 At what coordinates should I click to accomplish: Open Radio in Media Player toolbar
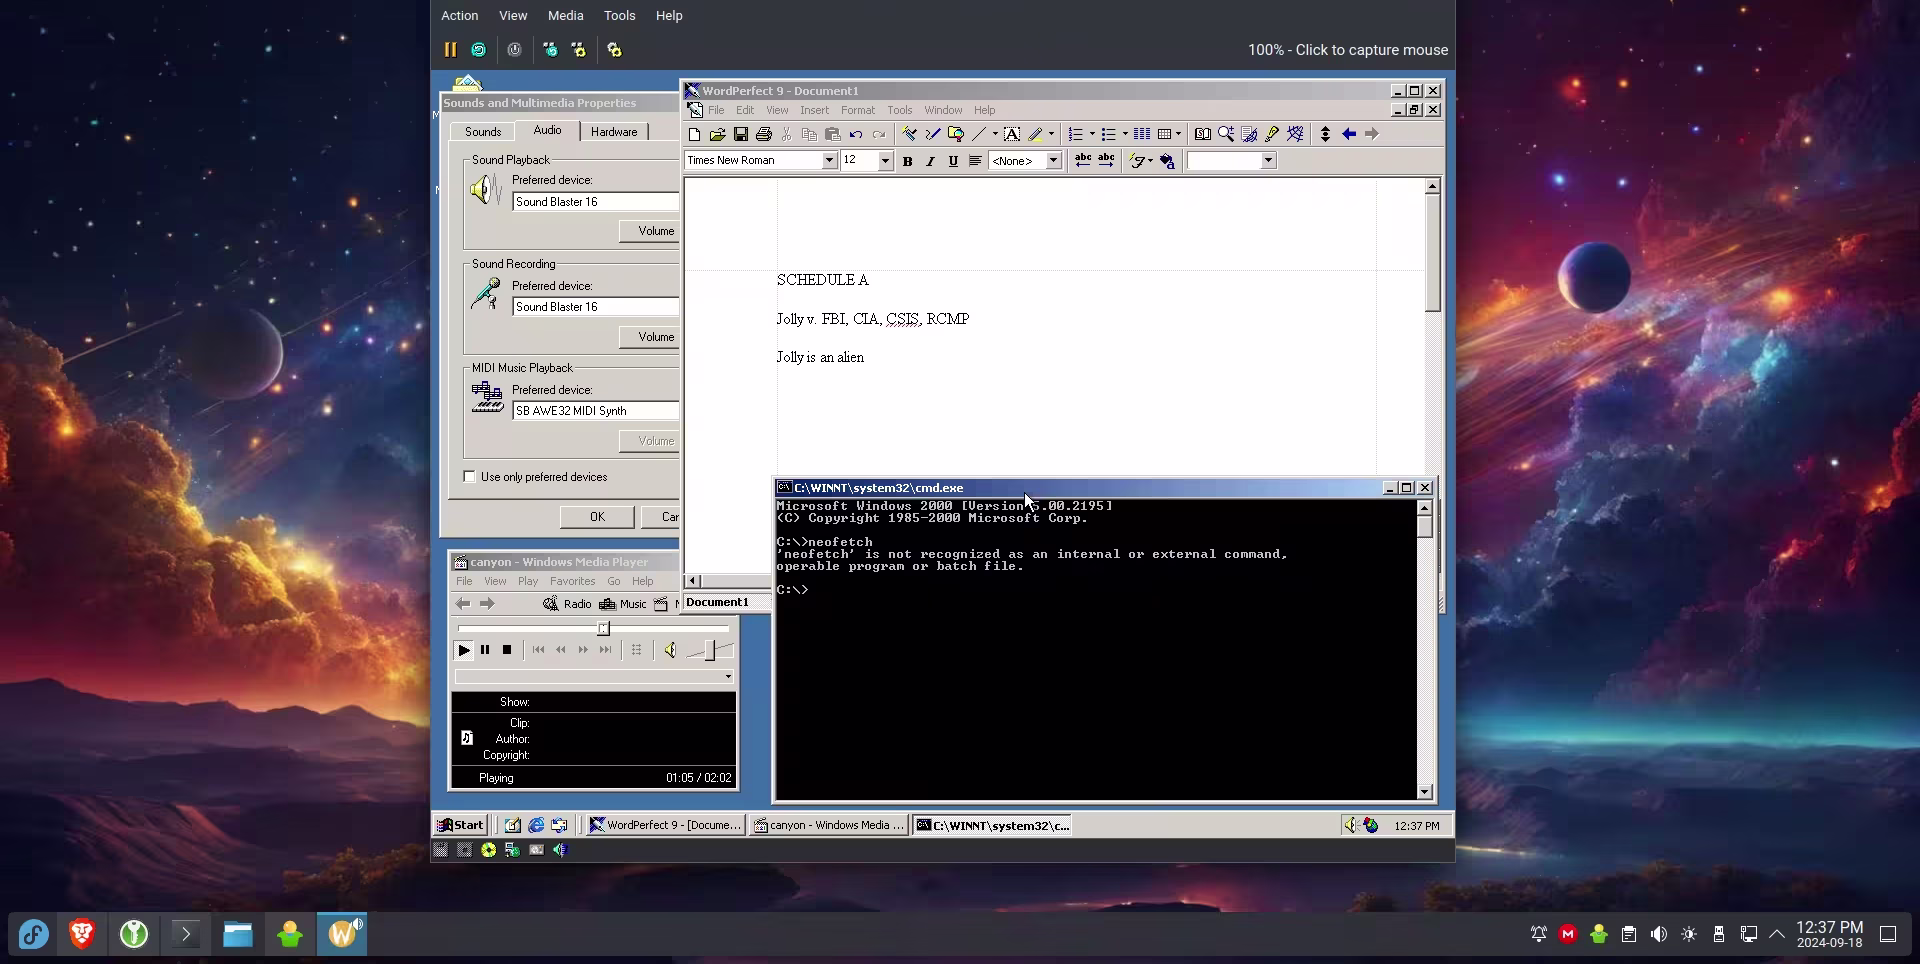click(567, 604)
